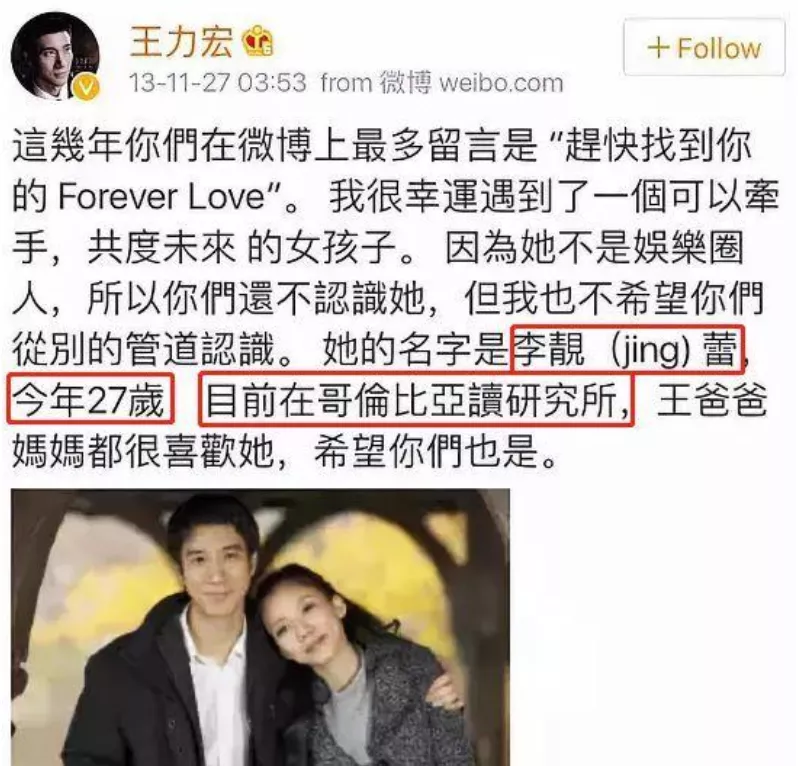Click the word from before 微博
The image size is (798, 766).
pos(347,83)
